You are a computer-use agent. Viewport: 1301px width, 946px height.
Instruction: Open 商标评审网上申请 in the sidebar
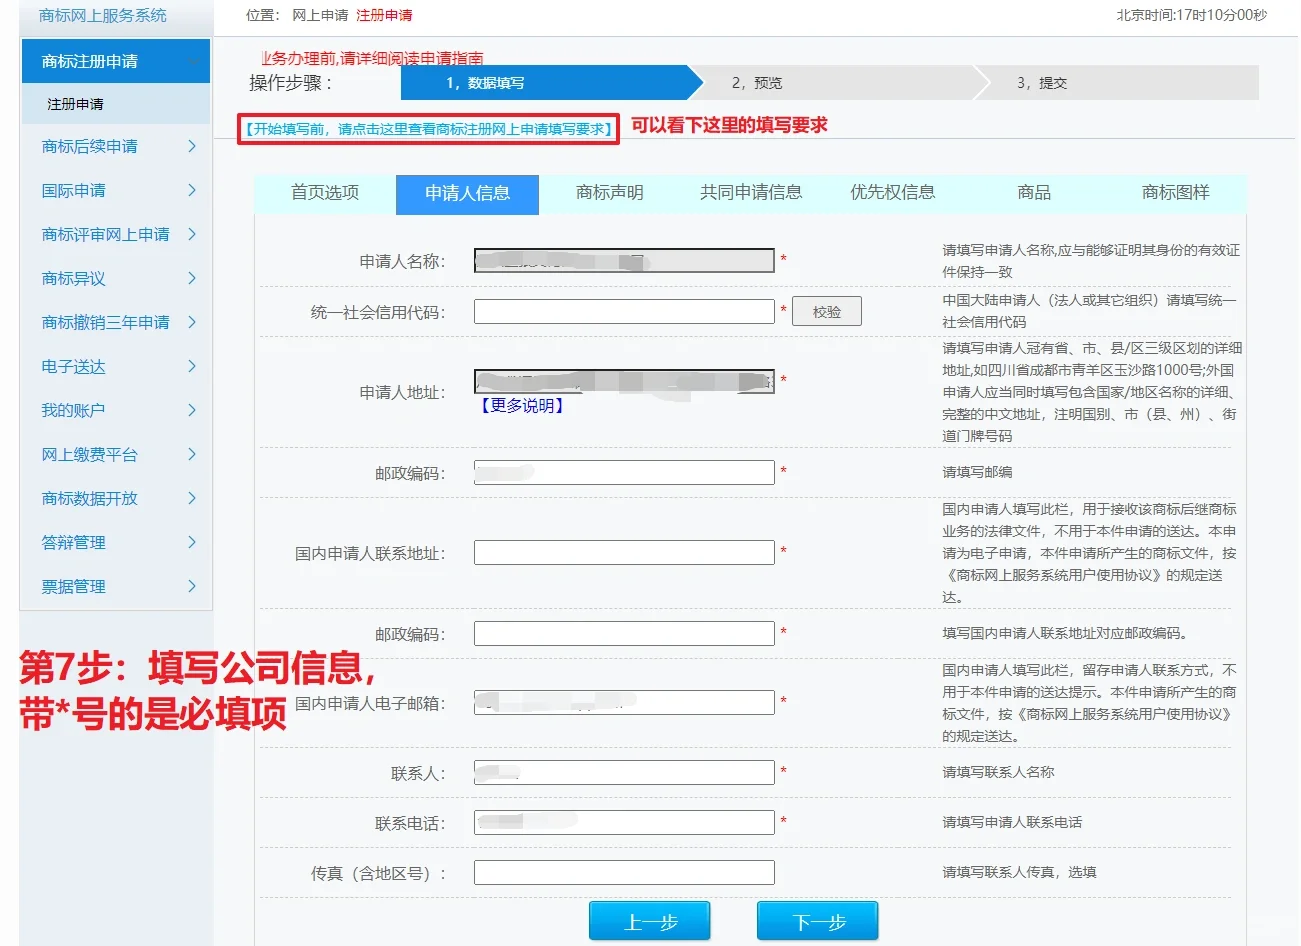106,234
